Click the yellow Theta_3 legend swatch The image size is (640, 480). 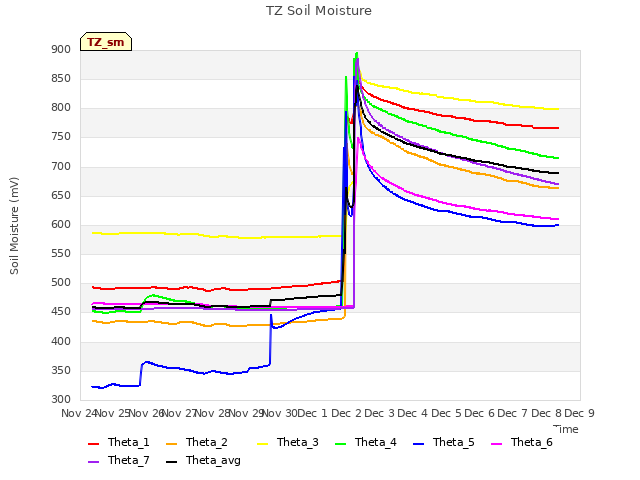[x=262, y=444]
